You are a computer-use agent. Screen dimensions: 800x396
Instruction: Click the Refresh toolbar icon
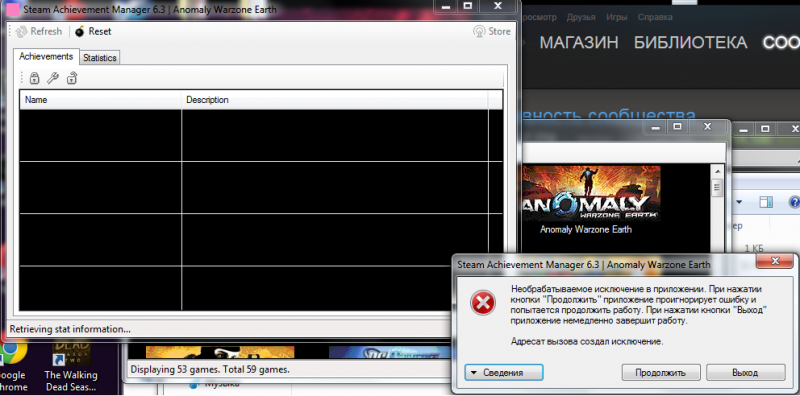click(x=21, y=32)
